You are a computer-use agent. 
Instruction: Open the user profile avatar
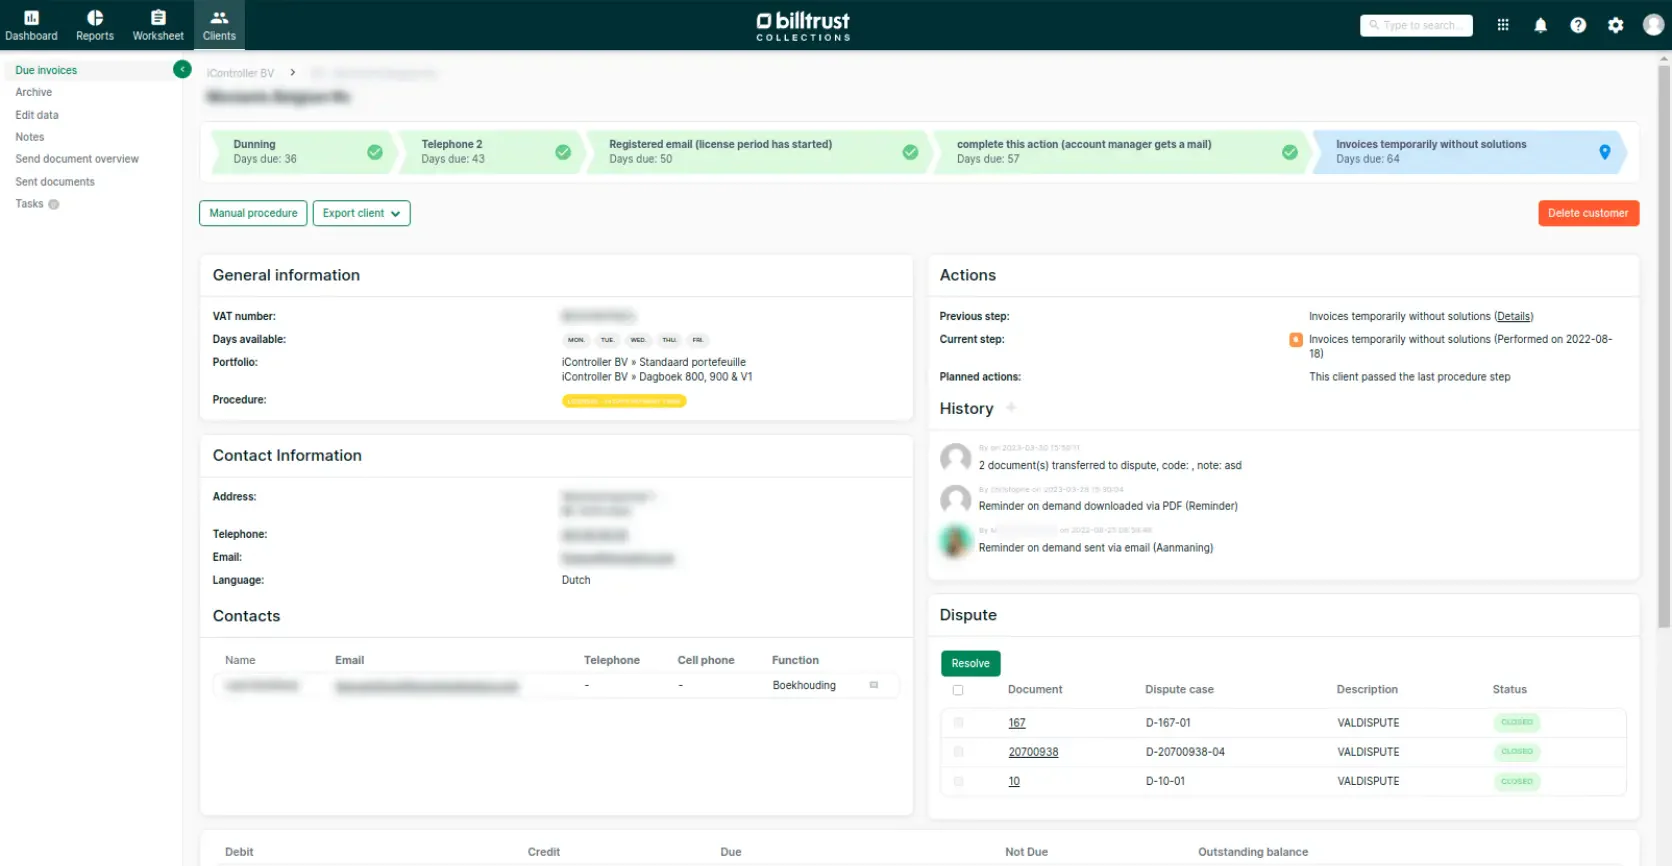click(1653, 25)
